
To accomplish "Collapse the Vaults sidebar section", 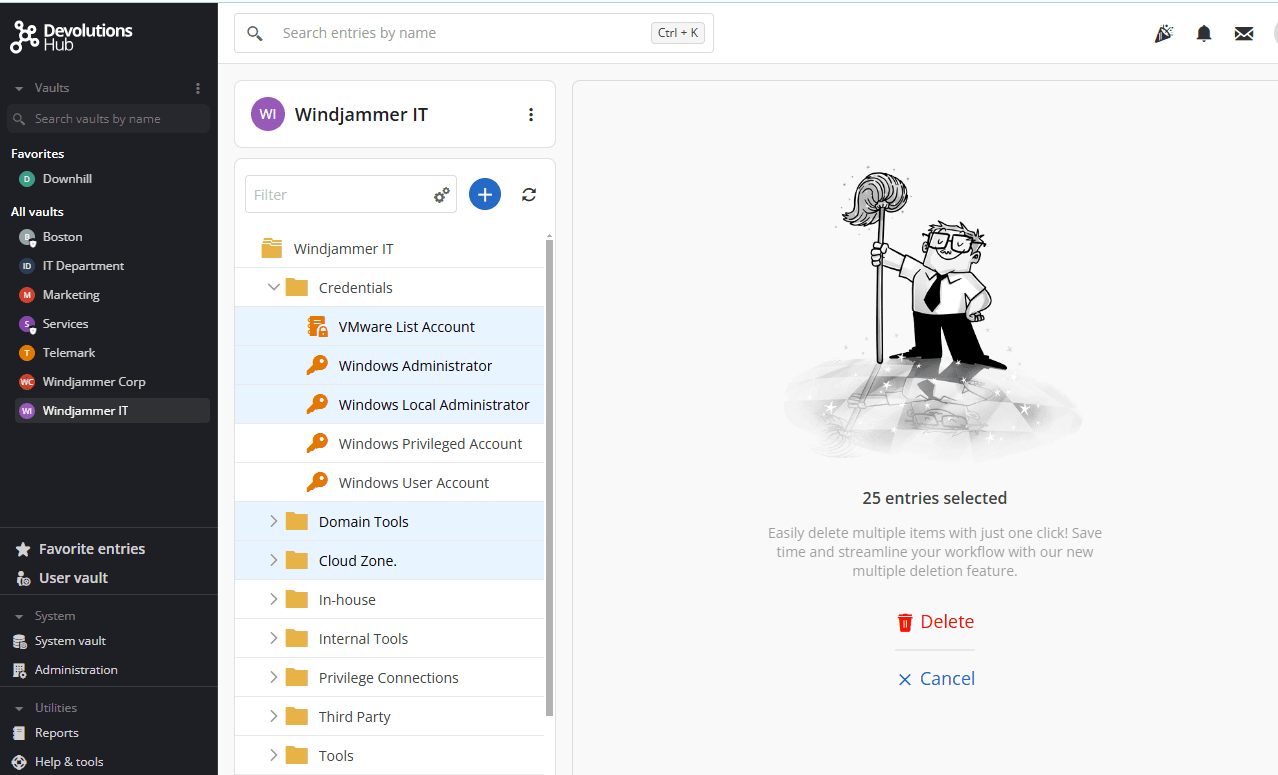I will 19,89.
